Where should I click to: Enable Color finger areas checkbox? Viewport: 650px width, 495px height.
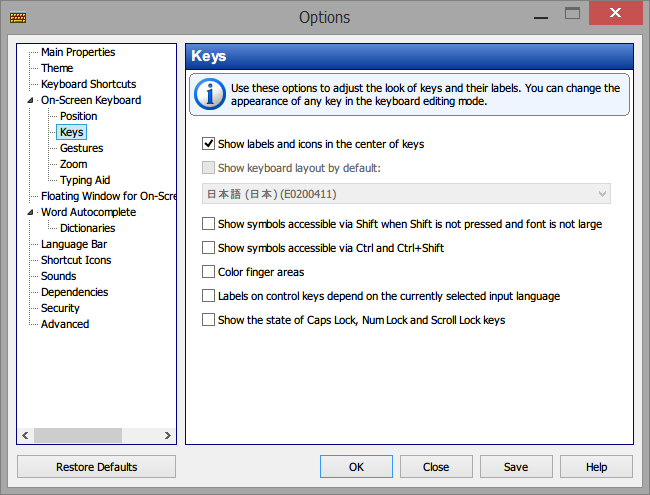[x=208, y=272]
